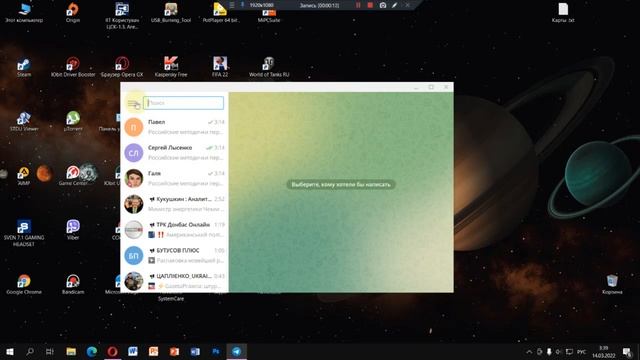Screen dimensions: 640x360
Task: Open the ТРК Донбас Онлайн channel
Action: (x=175, y=230)
